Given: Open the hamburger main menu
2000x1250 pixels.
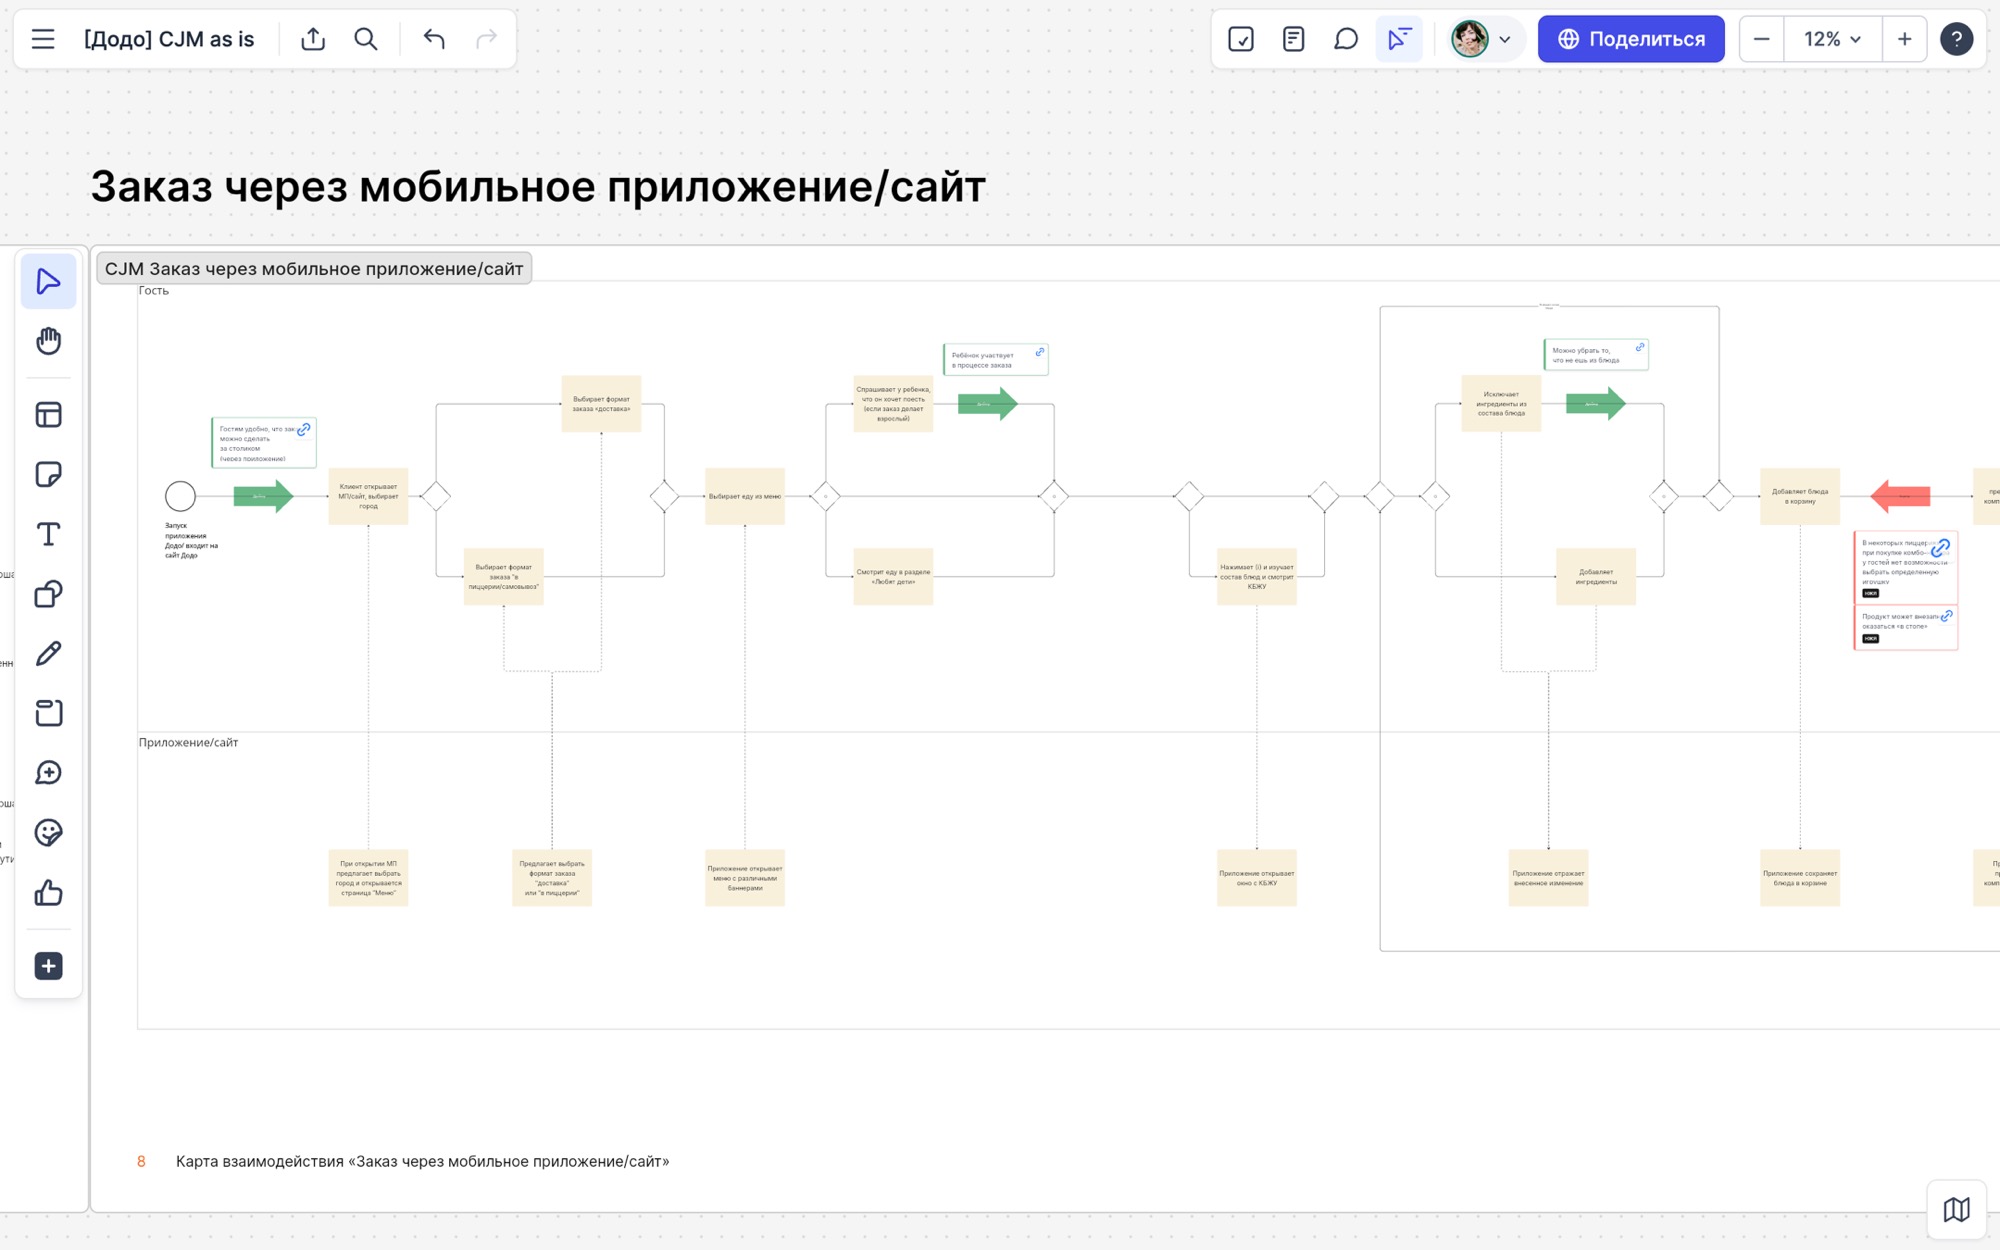Looking at the screenshot, I should coord(43,39).
